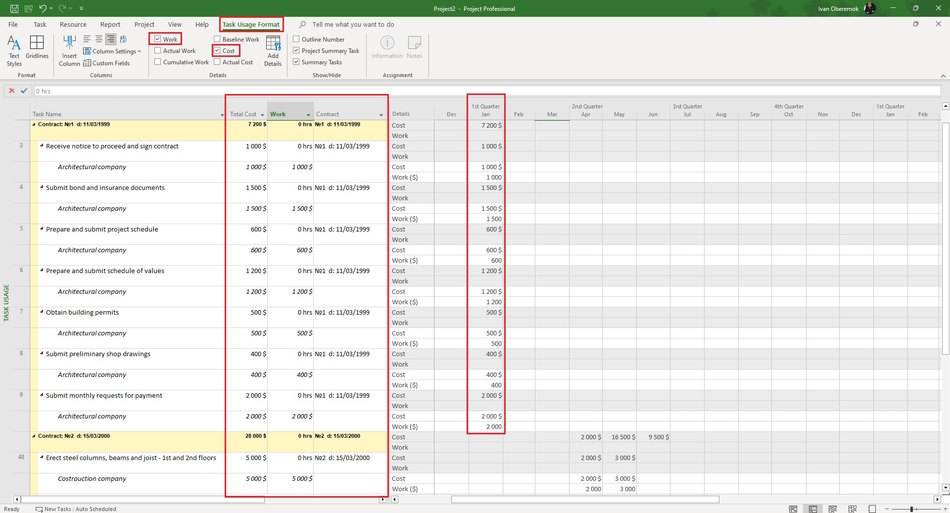Viewport: 950px width, 513px height.
Task: Open Text Styles formatting
Action: 14,51
